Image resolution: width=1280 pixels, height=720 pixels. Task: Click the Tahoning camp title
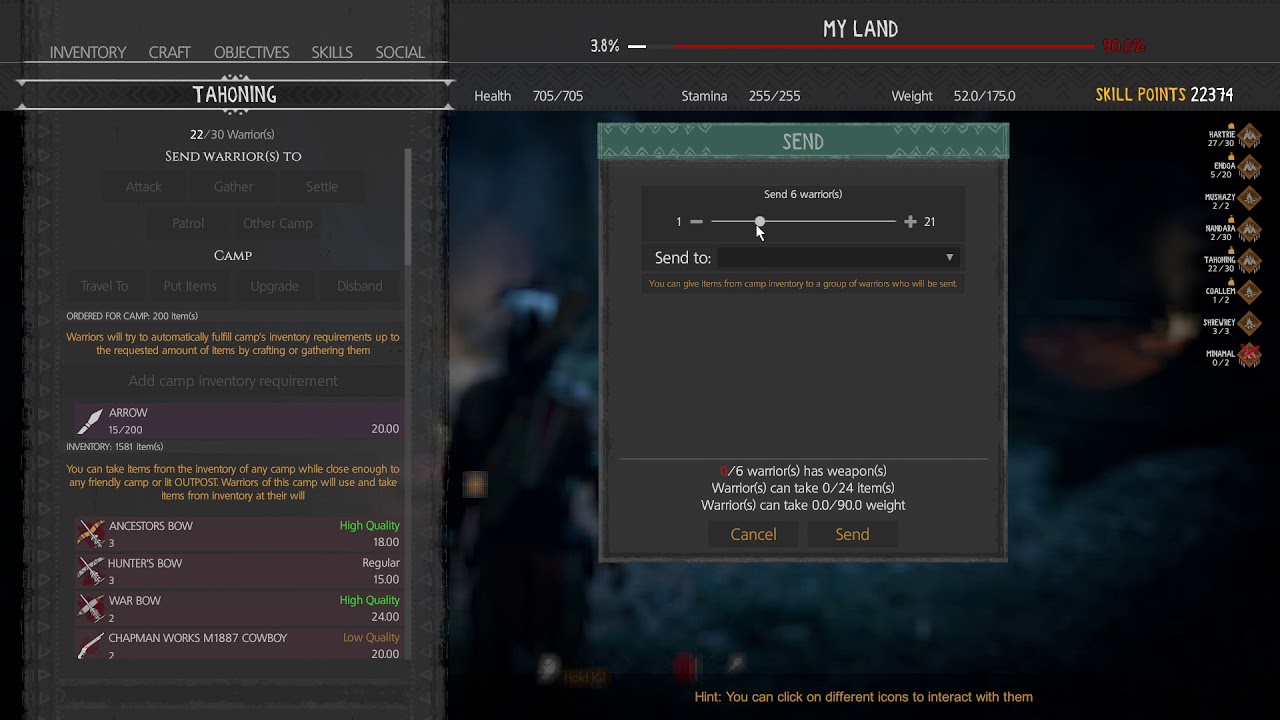point(234,95)
